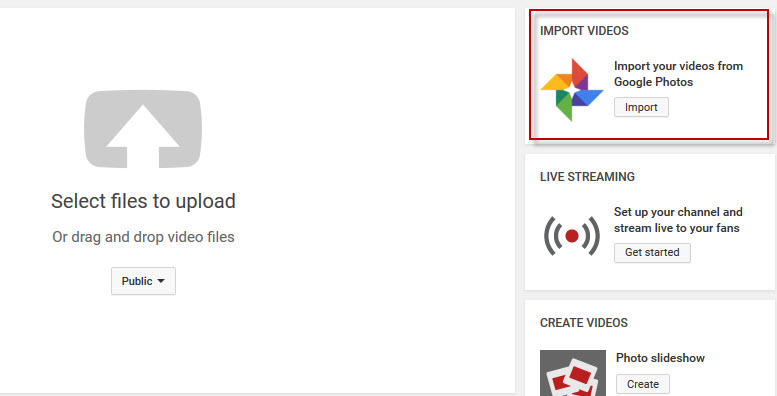Image resolution: width=777 pixels, height=396 pixels.
Task: Click the Import button for Google Photos
Action: (641, 107)
